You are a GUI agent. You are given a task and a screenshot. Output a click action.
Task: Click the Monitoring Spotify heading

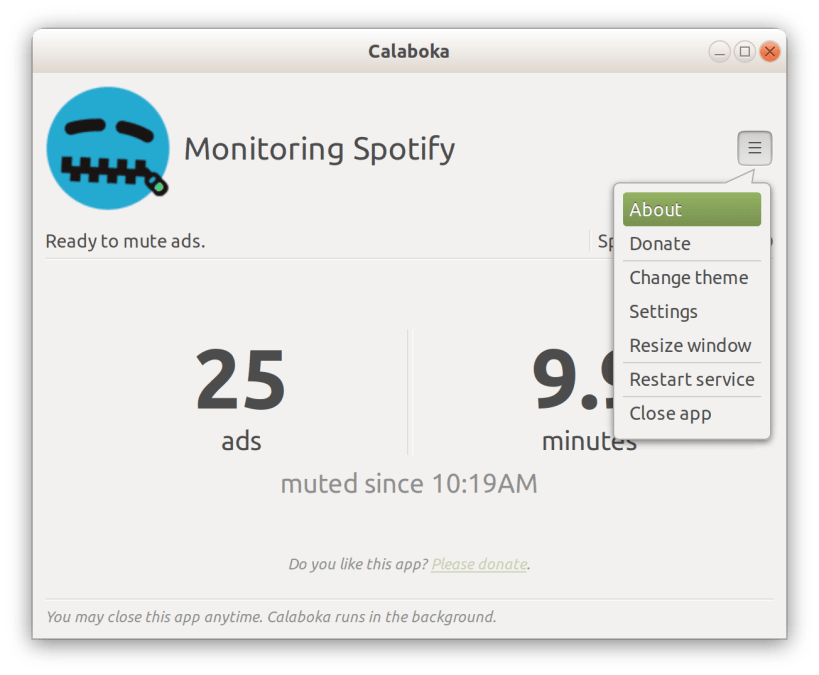(319, 149)
